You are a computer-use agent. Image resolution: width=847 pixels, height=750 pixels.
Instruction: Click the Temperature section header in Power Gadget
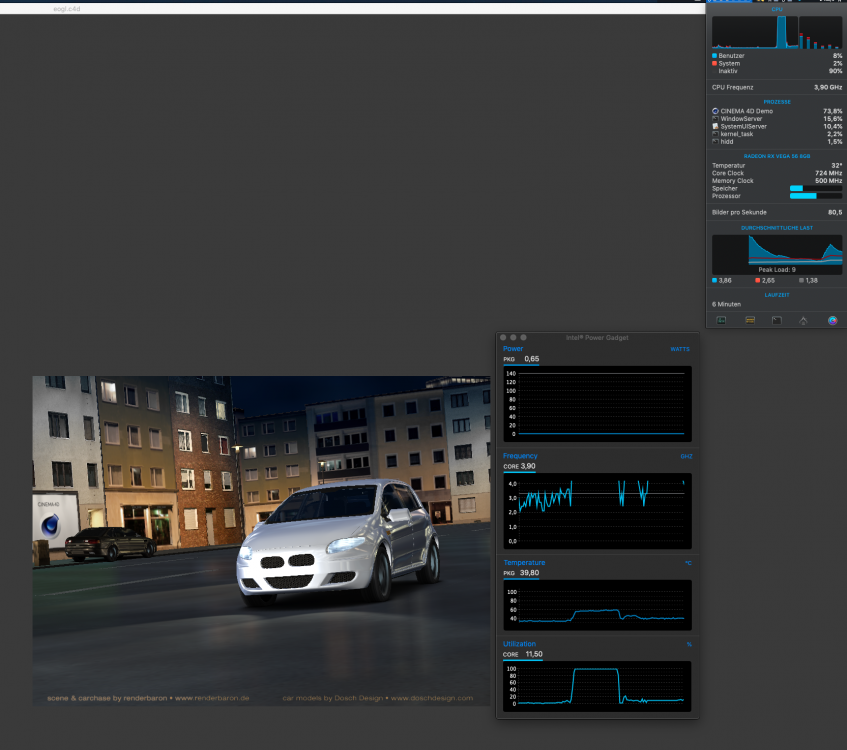click(524, 562)
